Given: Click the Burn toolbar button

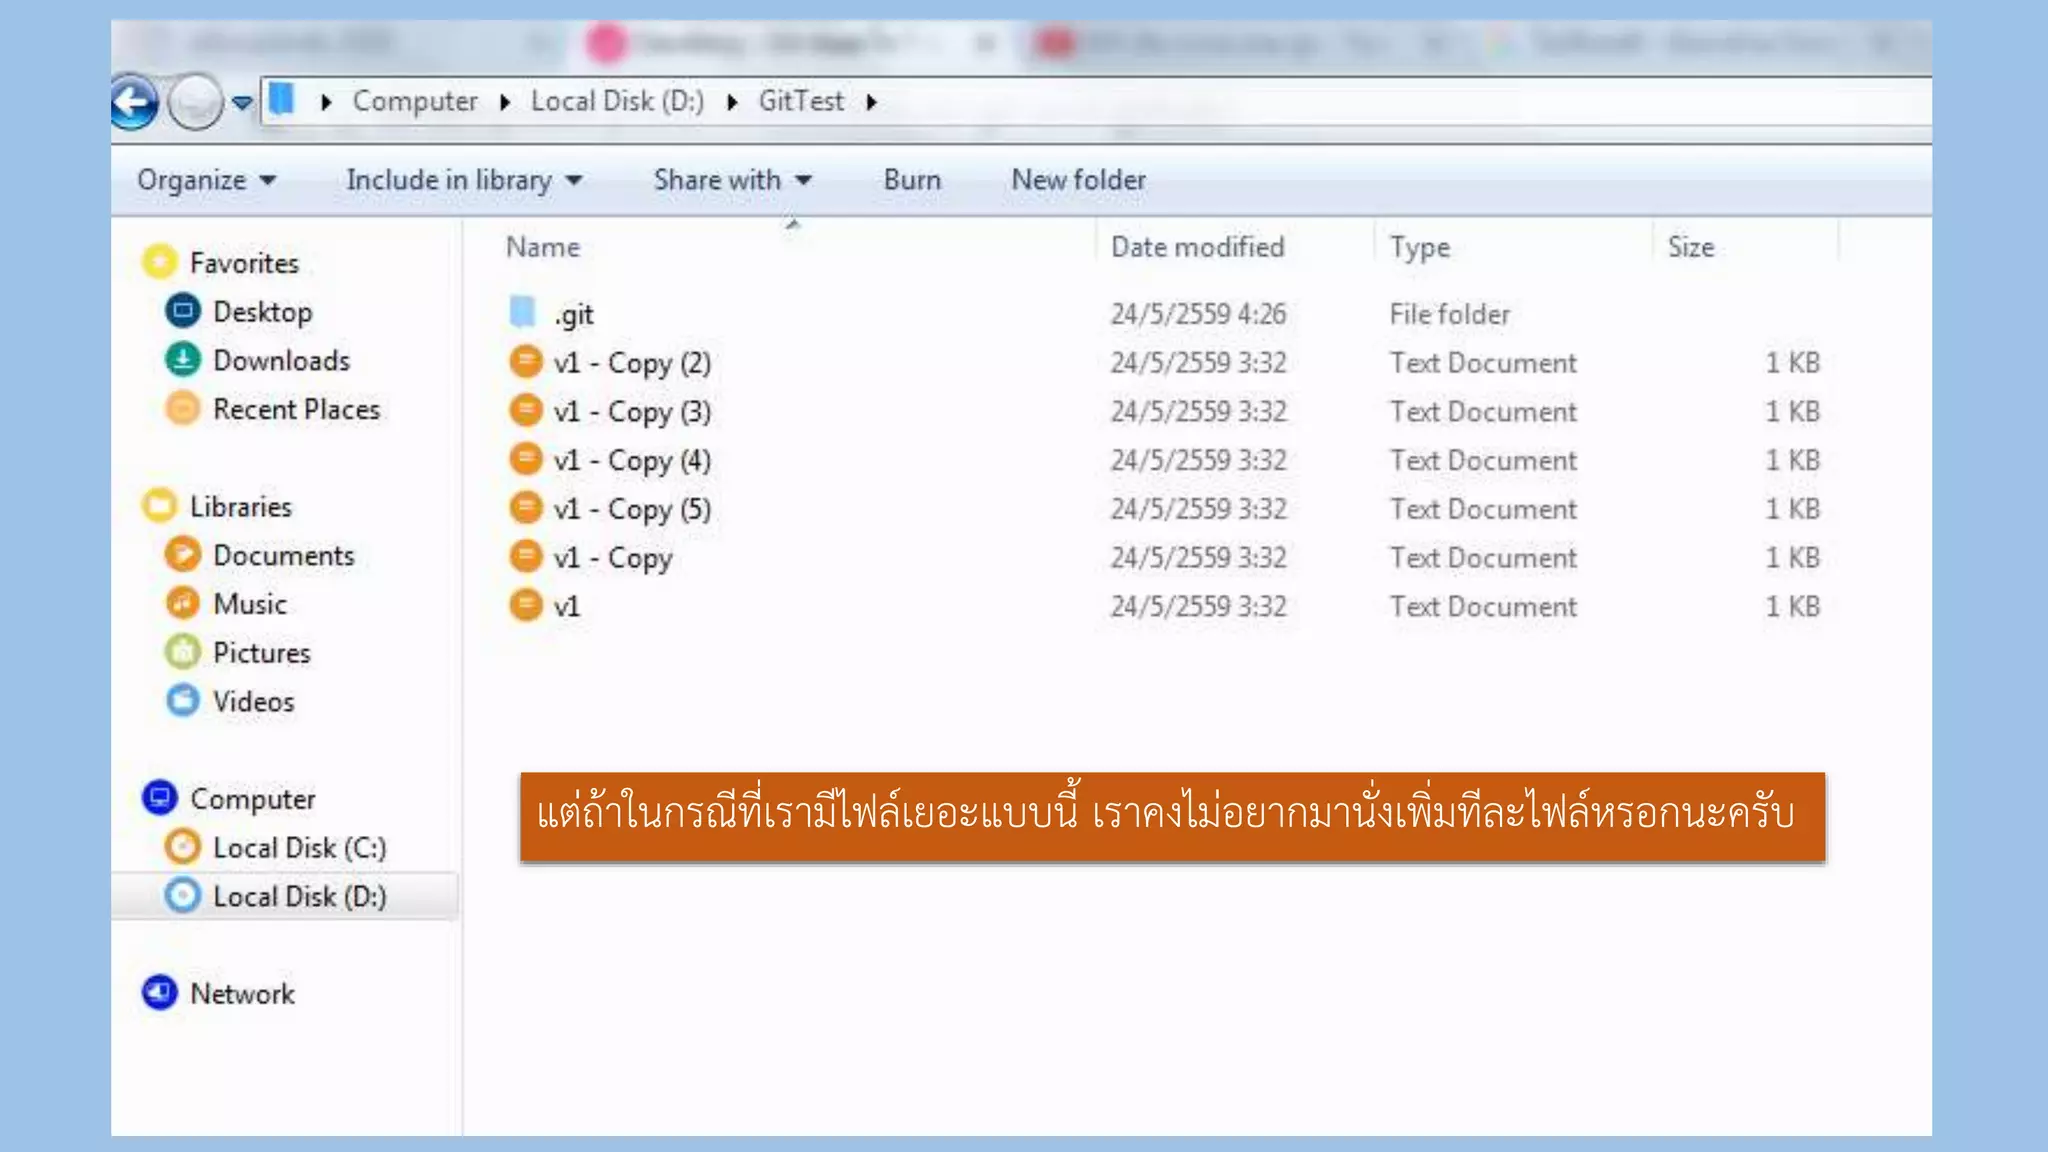Looking at the screenshot, I should tap(912, 180).
